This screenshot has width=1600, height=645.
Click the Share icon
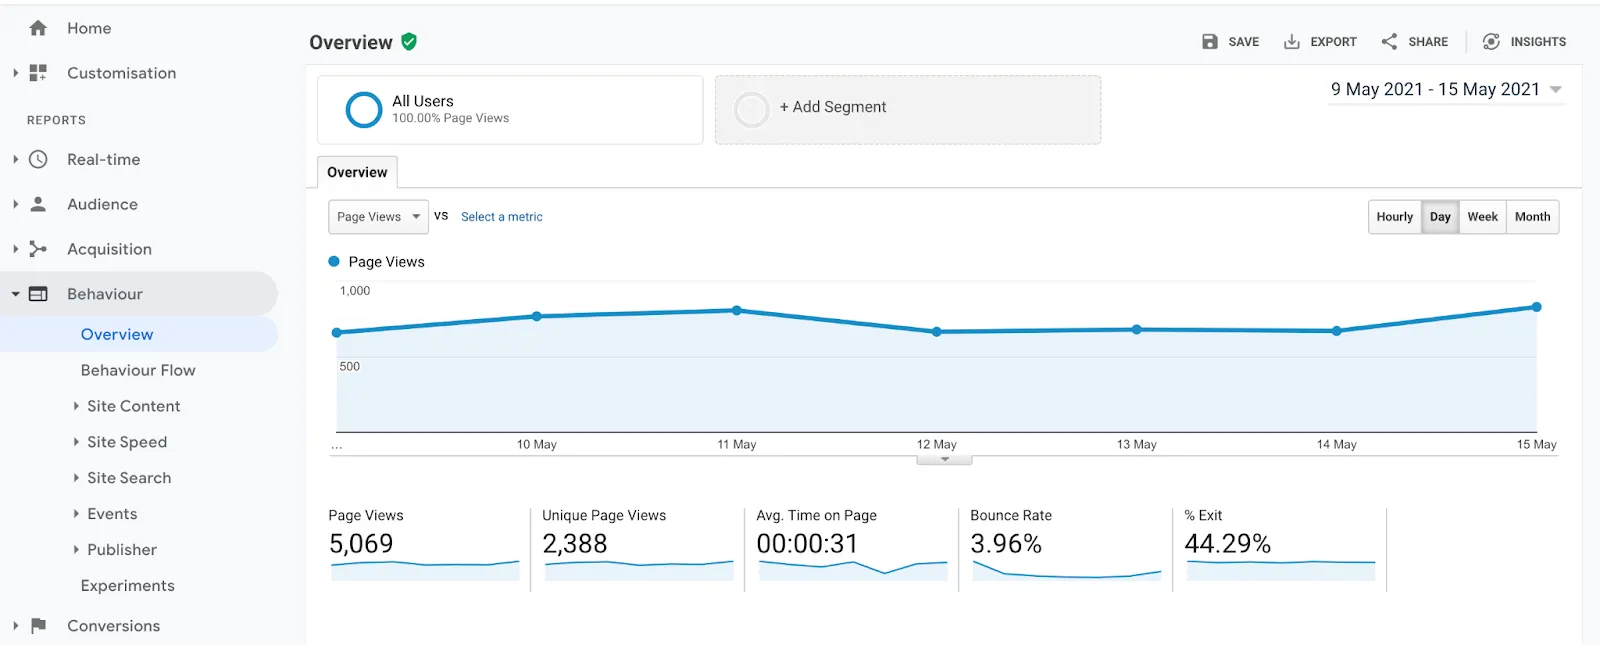tap(1389, 42)
